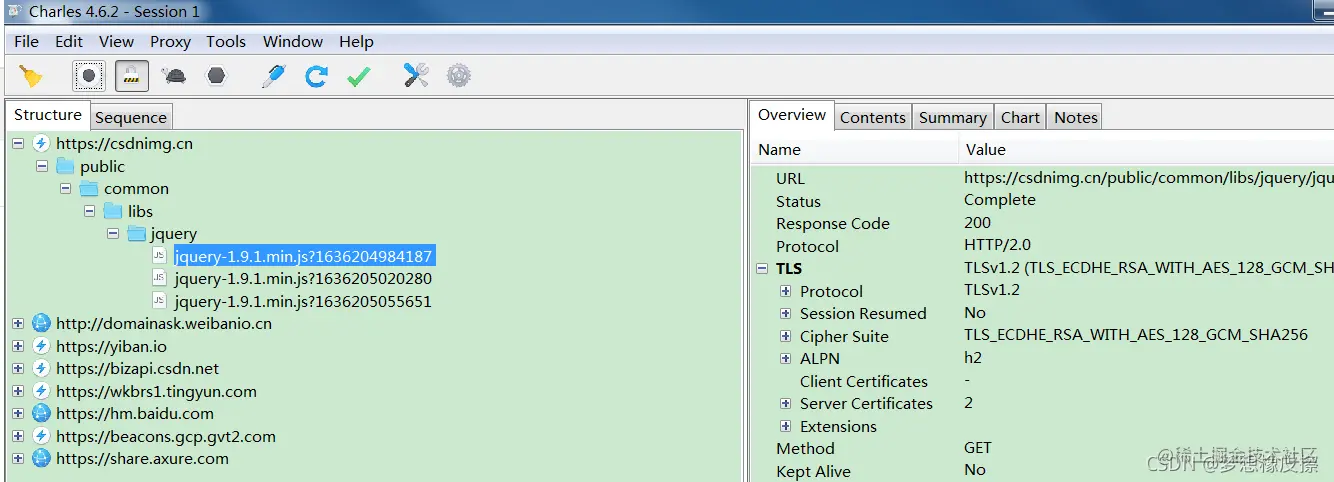
Task: Collapse the jquery folder node
Action: (x=113, y=233)
